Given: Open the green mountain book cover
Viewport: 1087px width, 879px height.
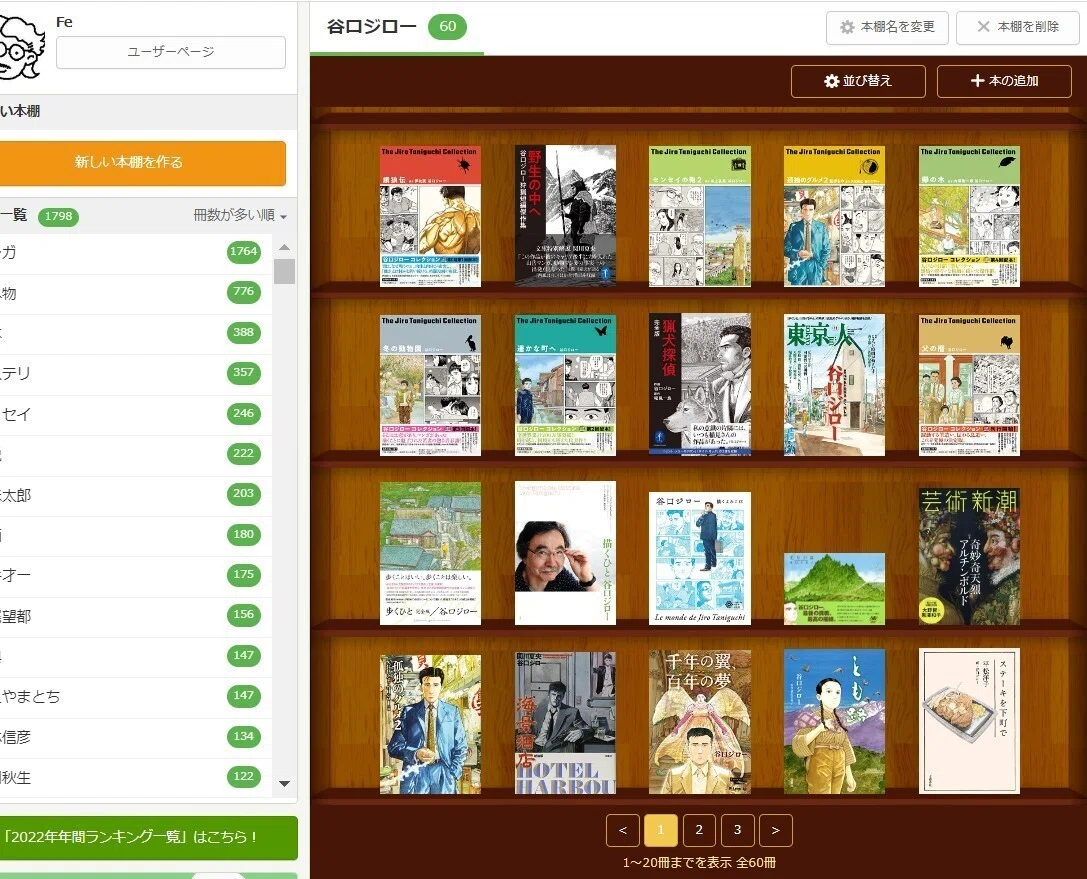Looking at the screenshot, I should pos(834,589).
